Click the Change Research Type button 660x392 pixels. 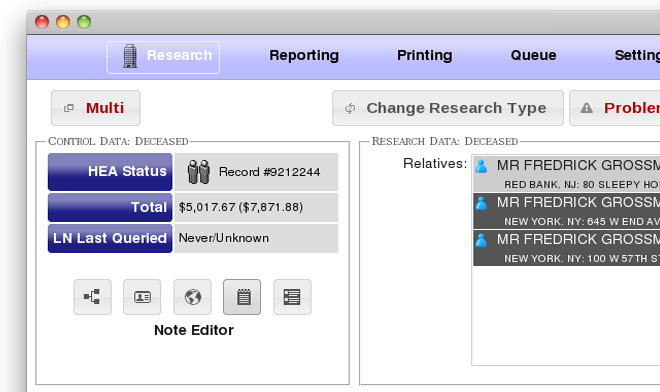pos(448,108)
